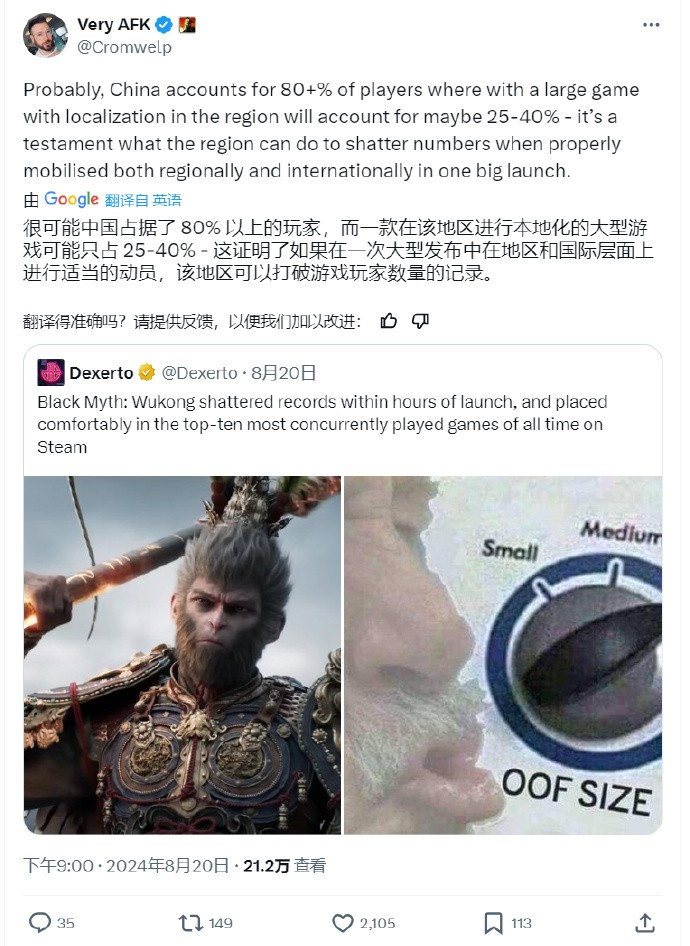
Task: Click Very AFK blue verified badge
Action: [x=164, y=25]
